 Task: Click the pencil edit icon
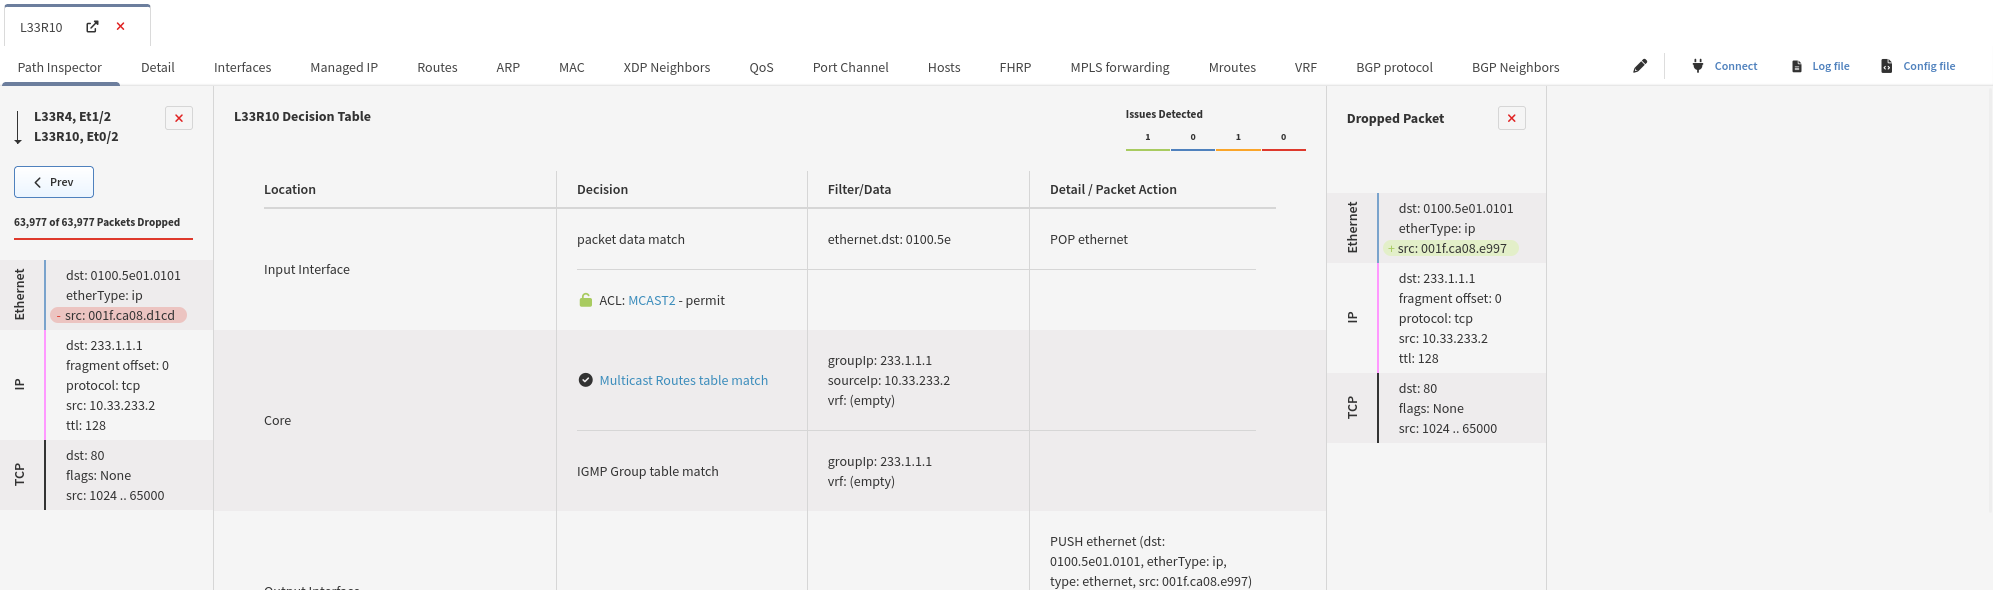(1640, 66)
